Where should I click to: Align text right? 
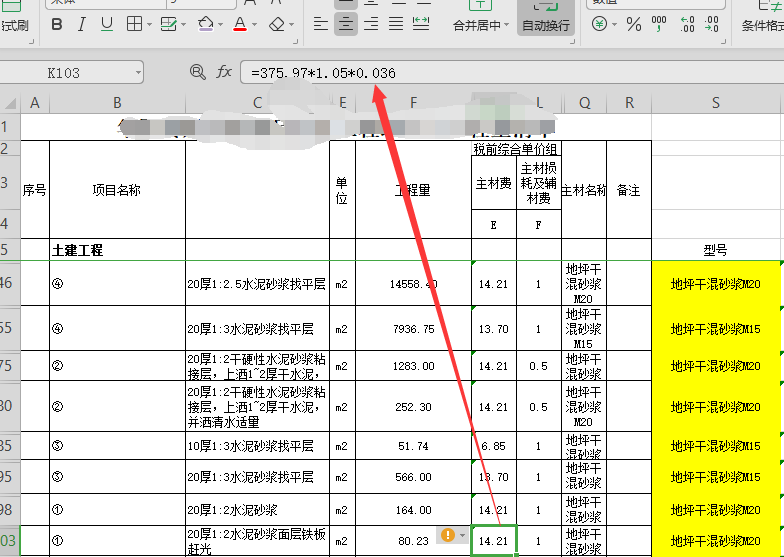(x=370, y=24)
